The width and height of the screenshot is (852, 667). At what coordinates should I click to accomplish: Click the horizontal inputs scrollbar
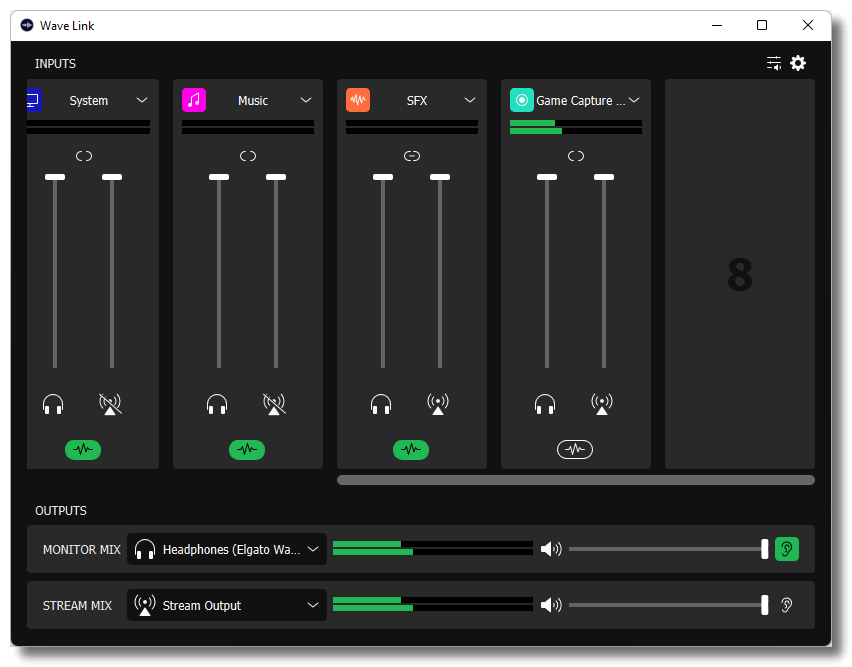(x=576, y=480)
